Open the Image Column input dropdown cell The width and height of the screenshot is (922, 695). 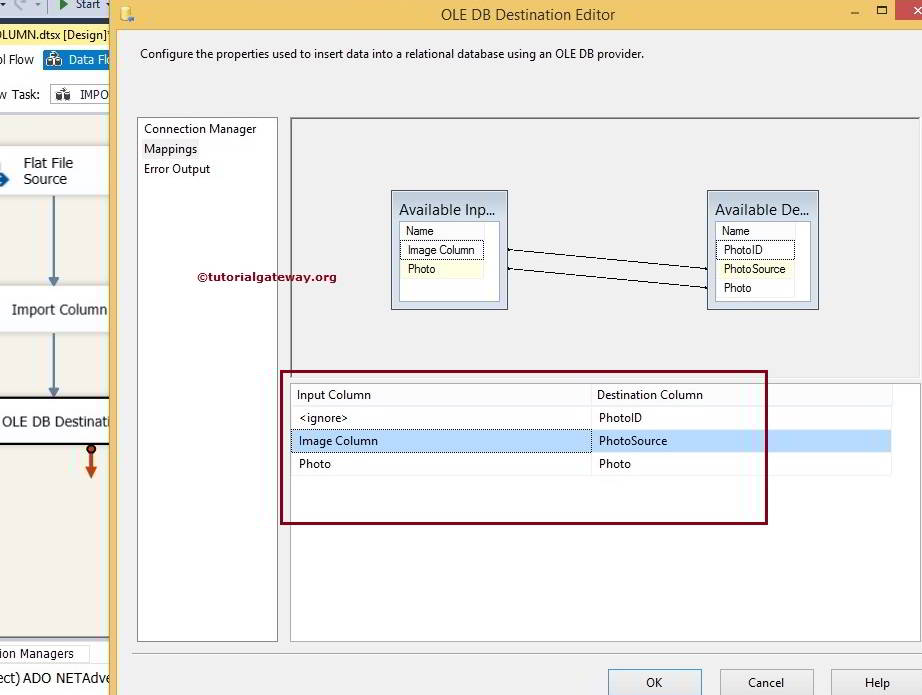[x=440, y=441]
